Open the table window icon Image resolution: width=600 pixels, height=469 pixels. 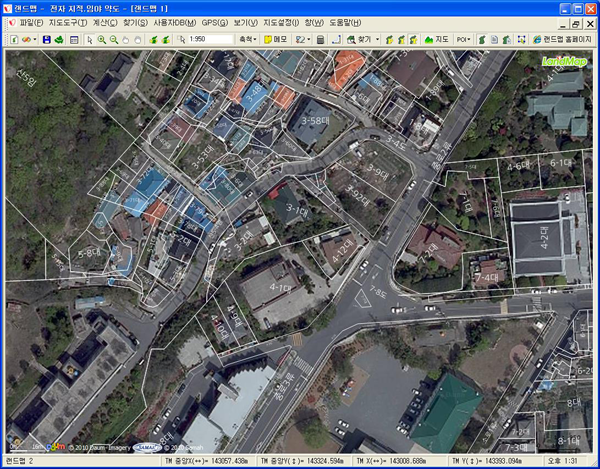[74, 39]
